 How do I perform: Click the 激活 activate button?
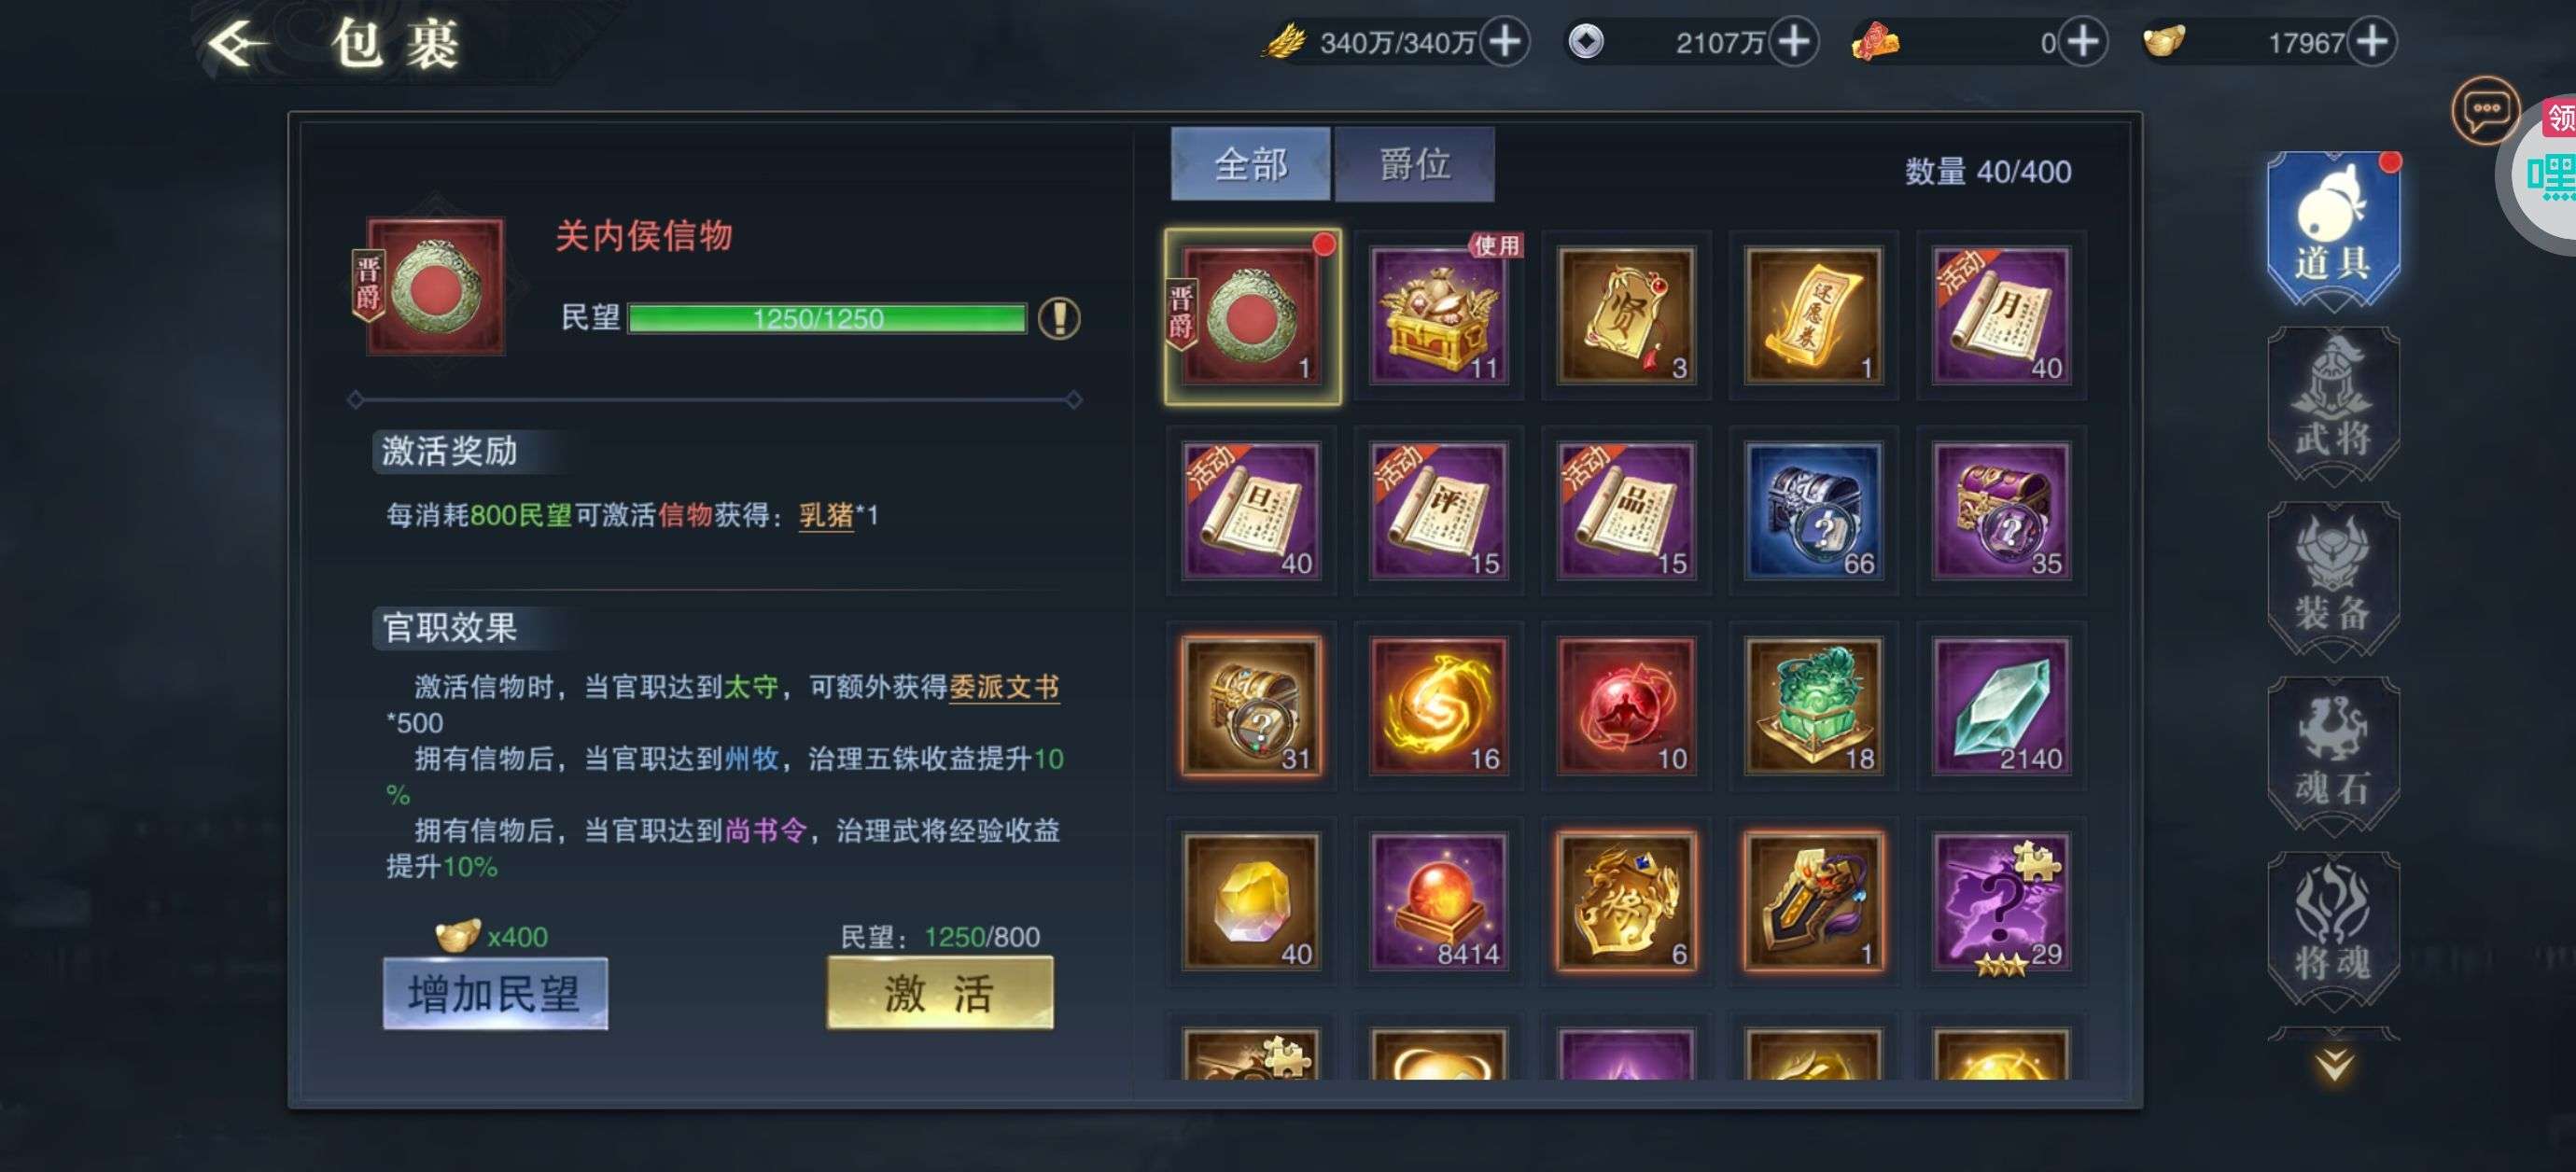click(939, 993)
